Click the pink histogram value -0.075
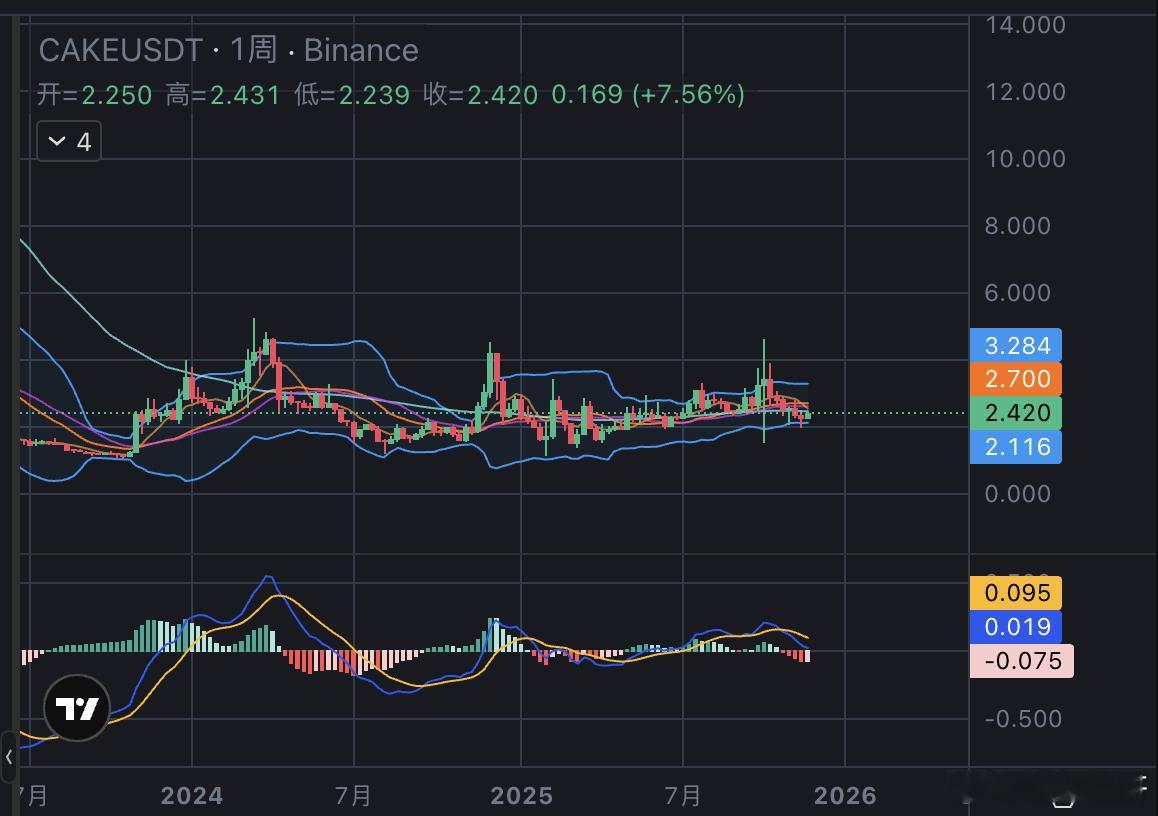The width and height of the screenshot is (1158, 816). pos(1021,661)
